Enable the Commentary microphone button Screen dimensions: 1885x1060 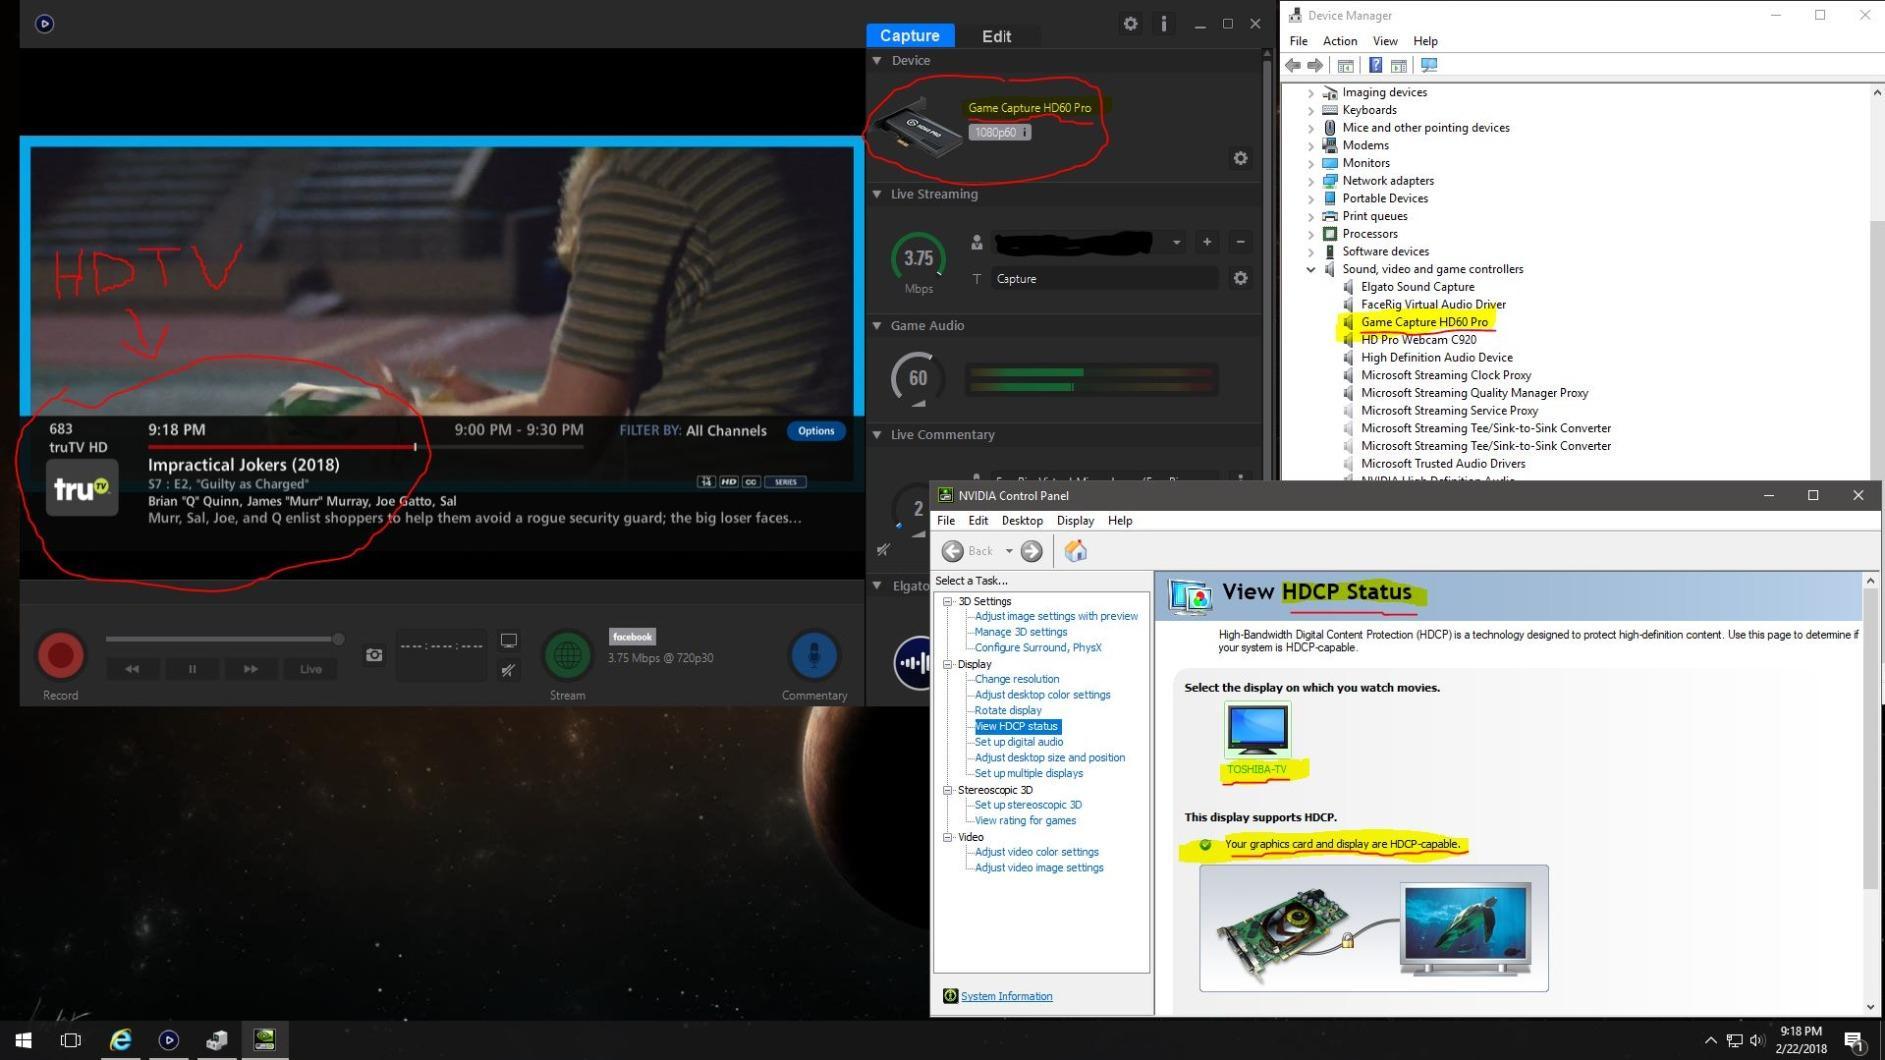point(814,655)
